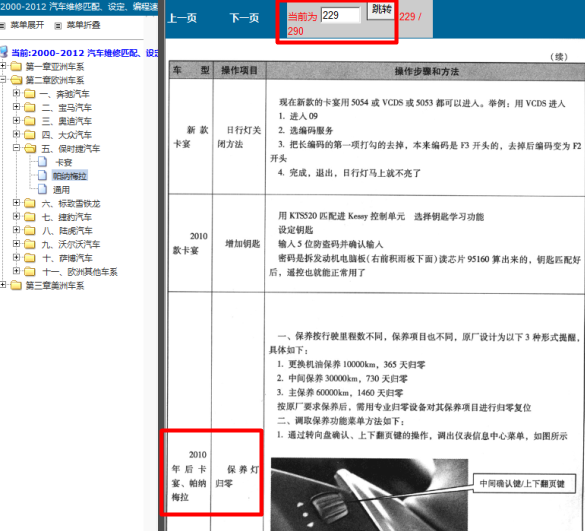This screenshot has width=585, height=531.
Task: Expand 六、标致雪铁龙 node
Action: pyautogui.click(x=16, y=203)
